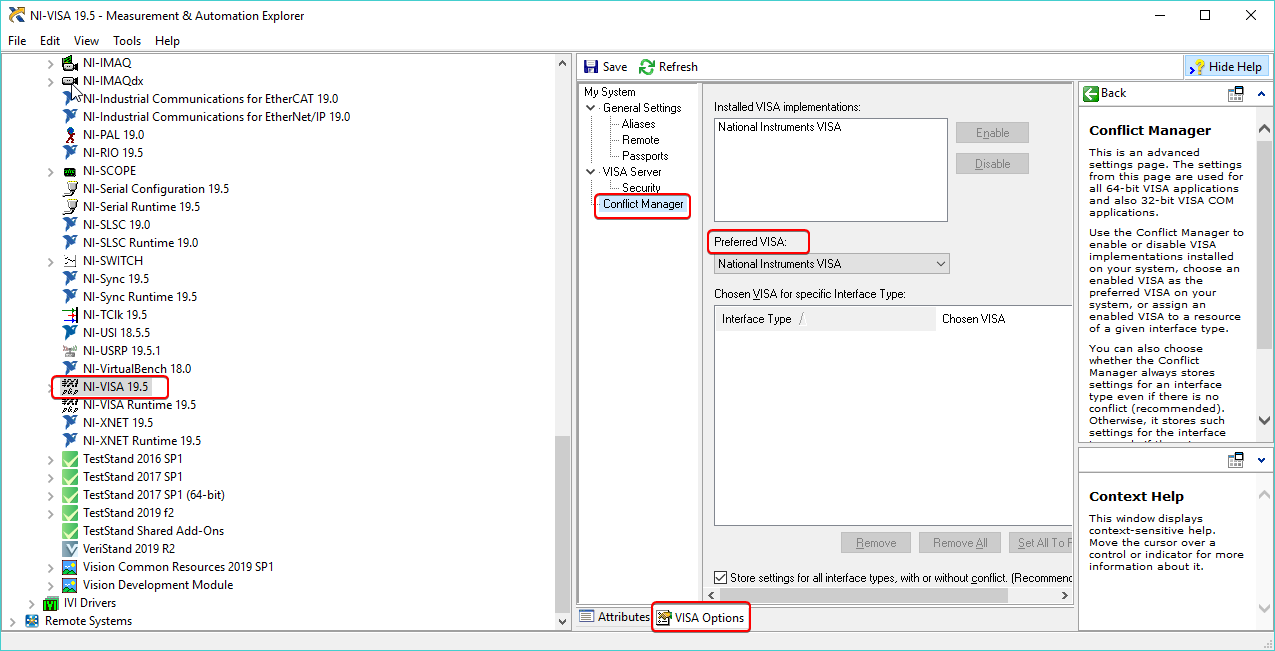The height and width of the screenshot is (651, 1275).
Task: Sort by Interface Type column header
Action: click(756, 319)
